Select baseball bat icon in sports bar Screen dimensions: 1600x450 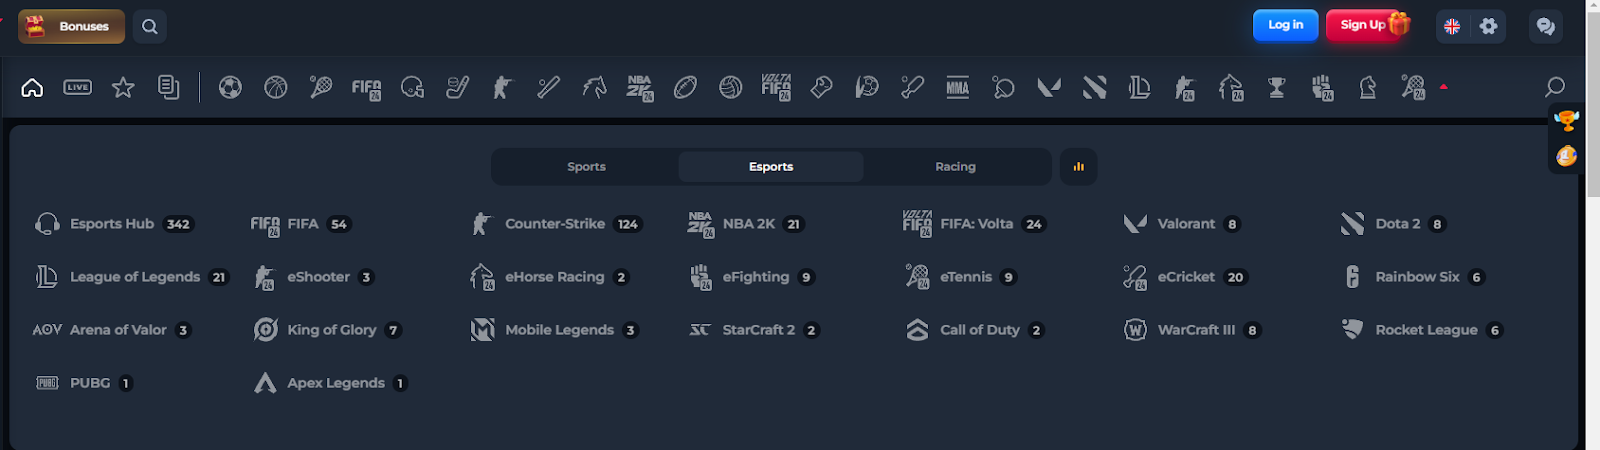[548, 87]
